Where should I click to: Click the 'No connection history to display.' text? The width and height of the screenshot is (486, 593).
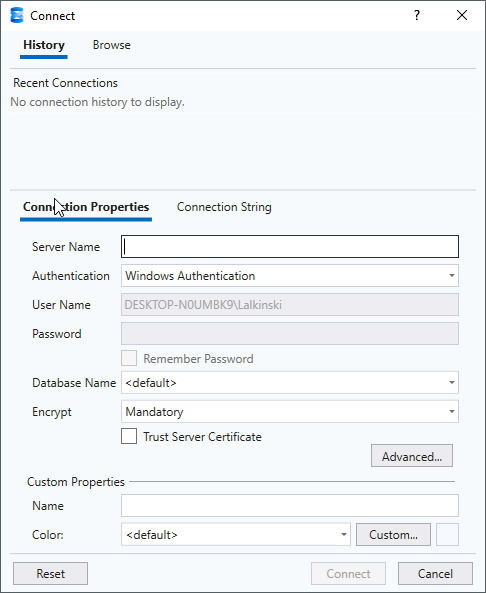(98, 102)
